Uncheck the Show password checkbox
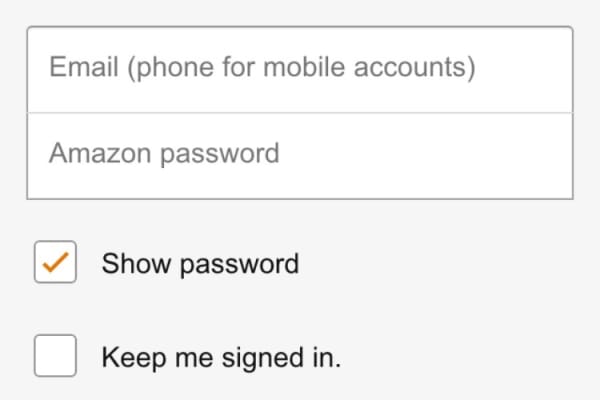 [x=55, y=263]
